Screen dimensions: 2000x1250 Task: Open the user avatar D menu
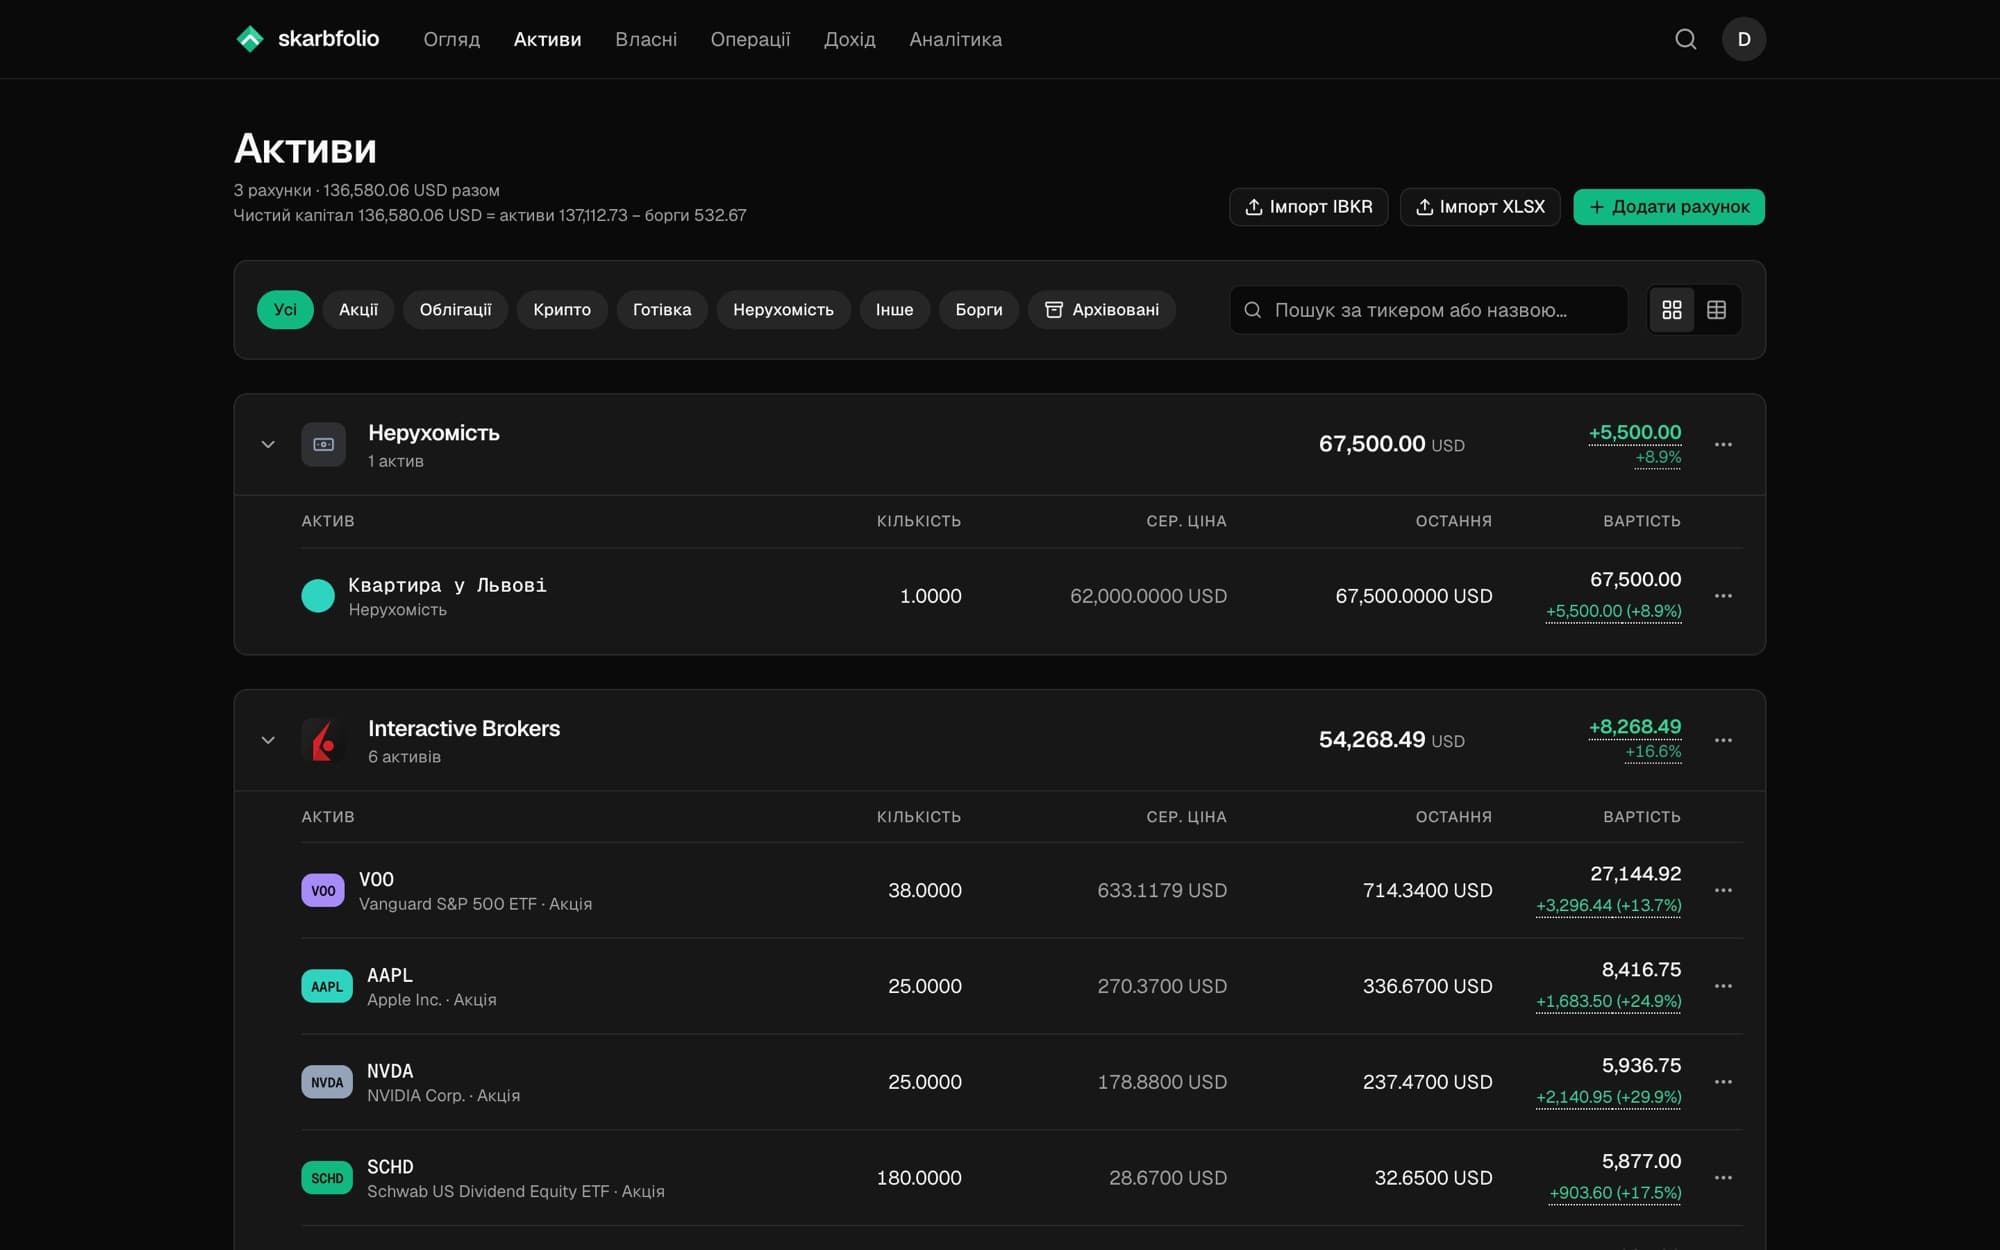point(1744,39)
